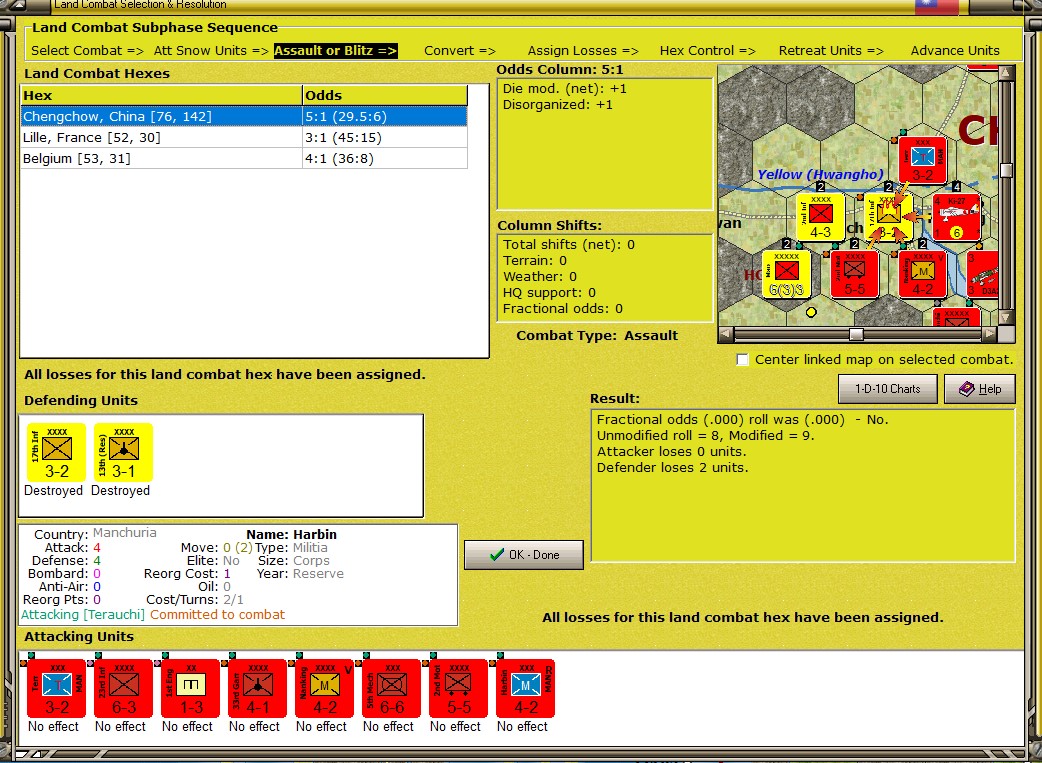Click the Attacking [Terauchi] status text

tap(83, 615)
